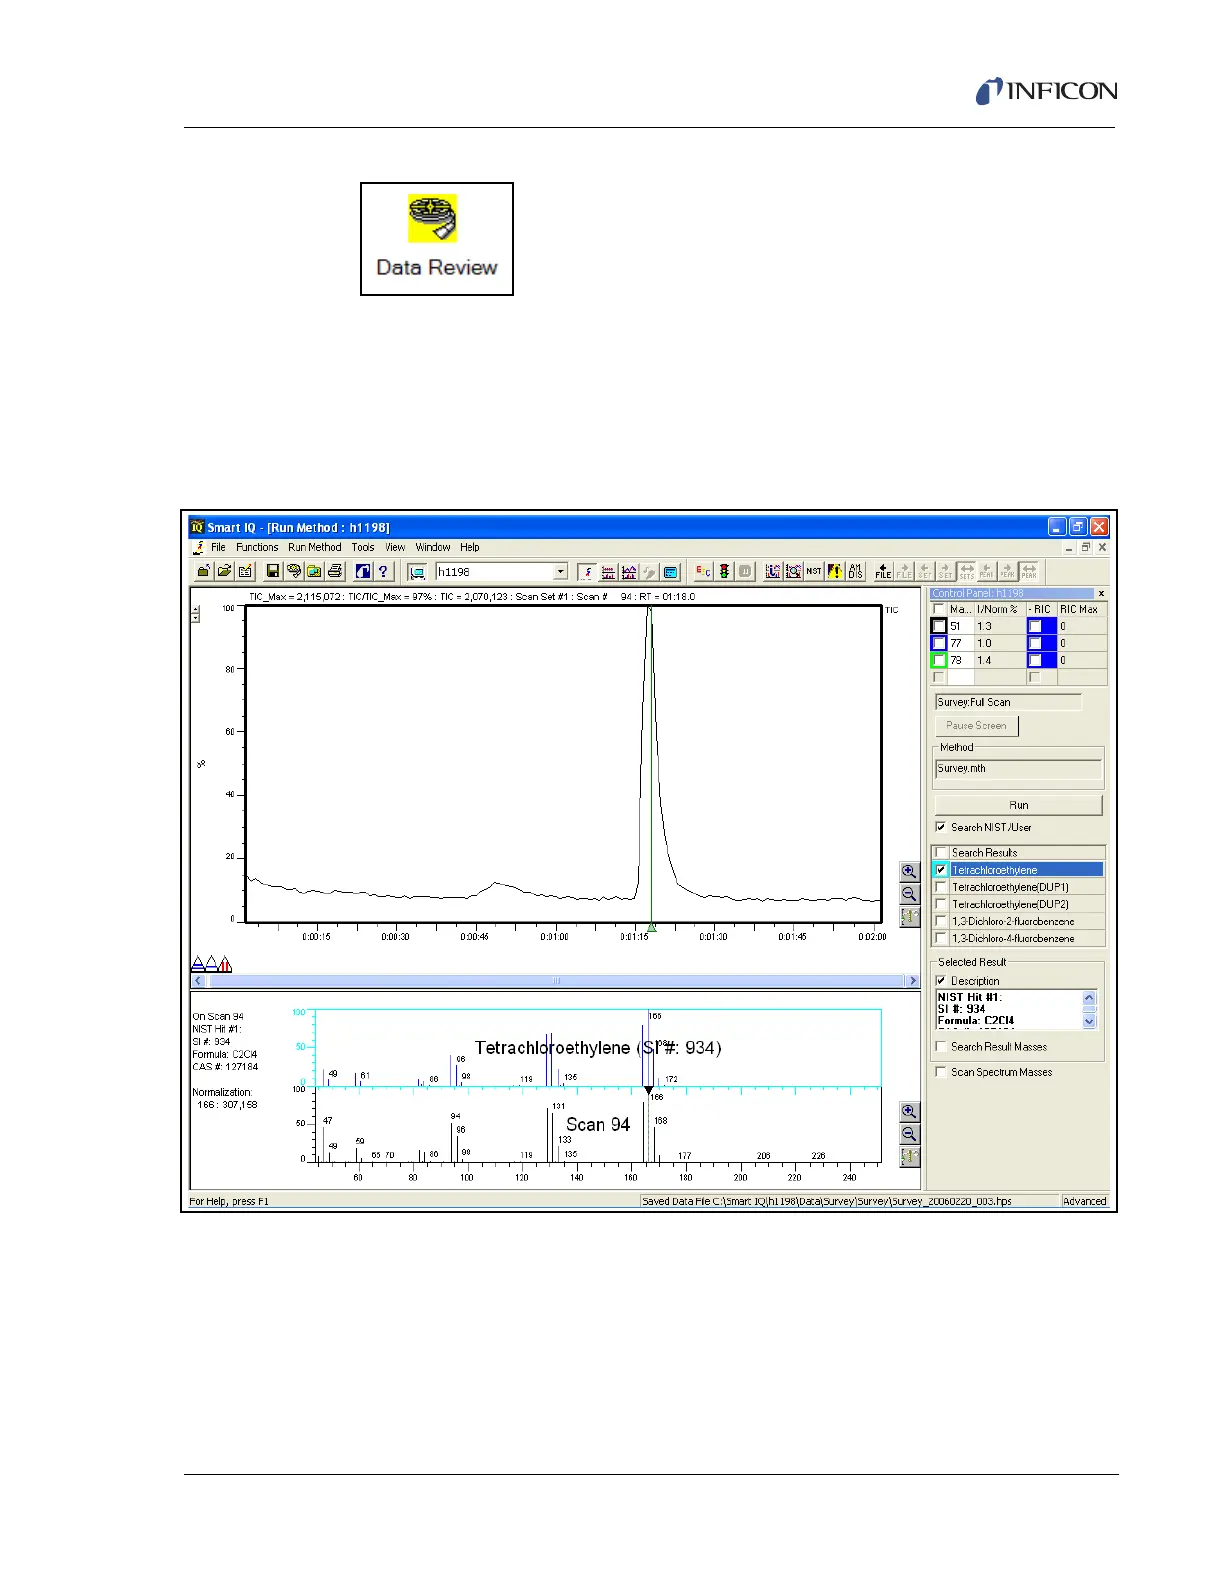Uncheck the Description checkbox
The image size is (1222, 1584).
coord(941,981)
